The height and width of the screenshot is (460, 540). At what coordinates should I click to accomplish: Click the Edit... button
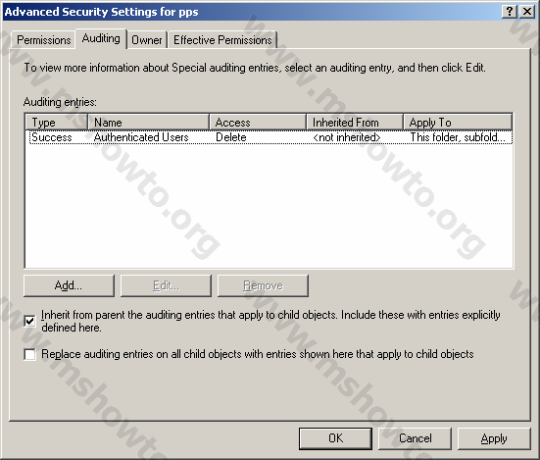(x=166, y=285)
